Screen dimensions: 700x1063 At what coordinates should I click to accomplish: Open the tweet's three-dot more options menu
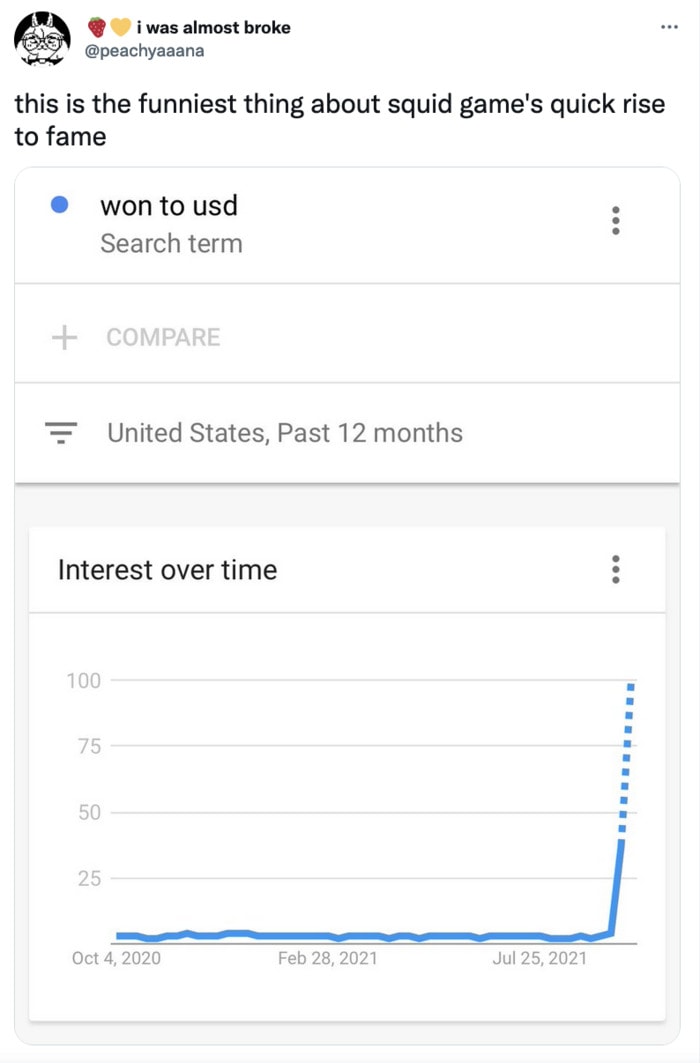click(x=669, y=27)
